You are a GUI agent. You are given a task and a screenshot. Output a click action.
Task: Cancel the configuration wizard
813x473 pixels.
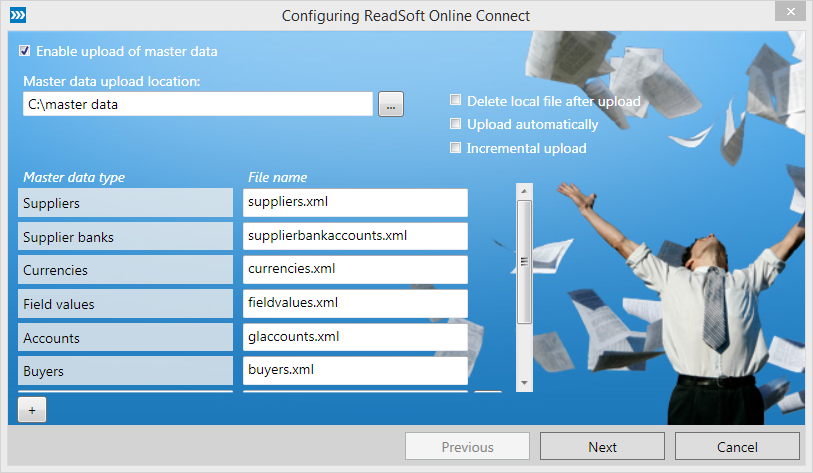pyautogui.click(x=737, y=447)
